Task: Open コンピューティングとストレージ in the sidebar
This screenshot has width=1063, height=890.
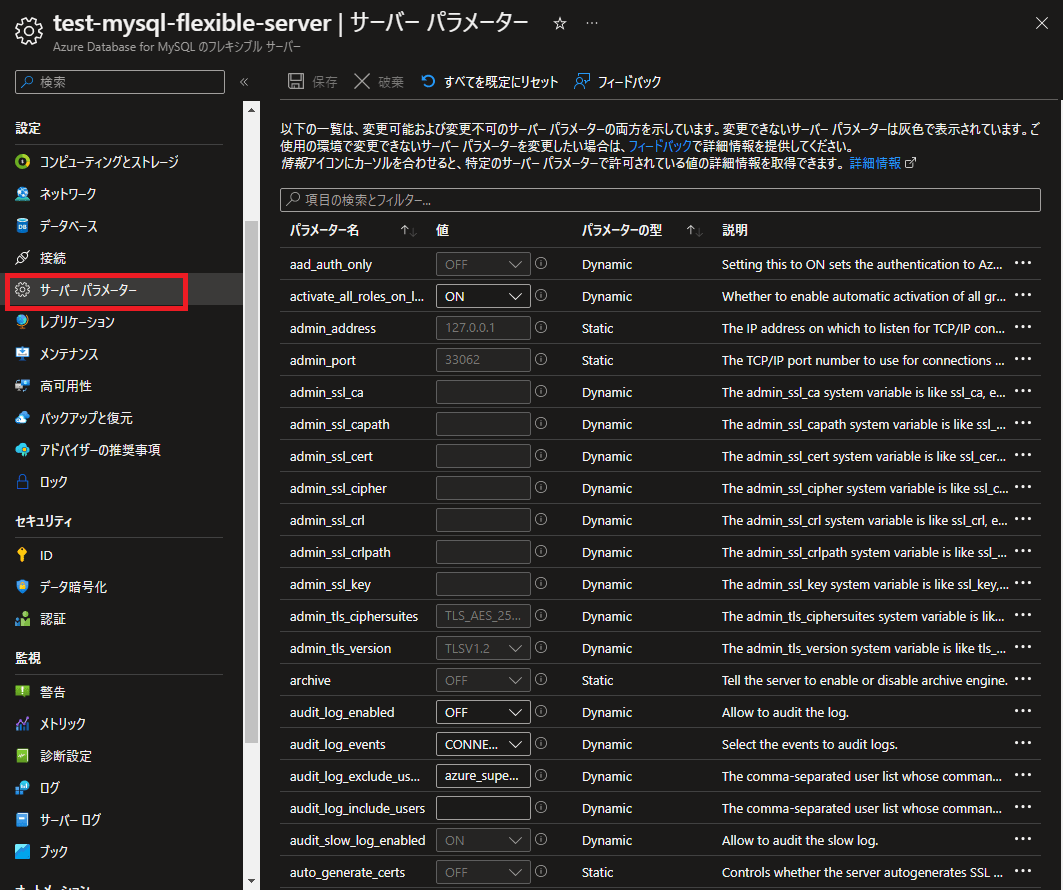Action: (x=108, y=162)
